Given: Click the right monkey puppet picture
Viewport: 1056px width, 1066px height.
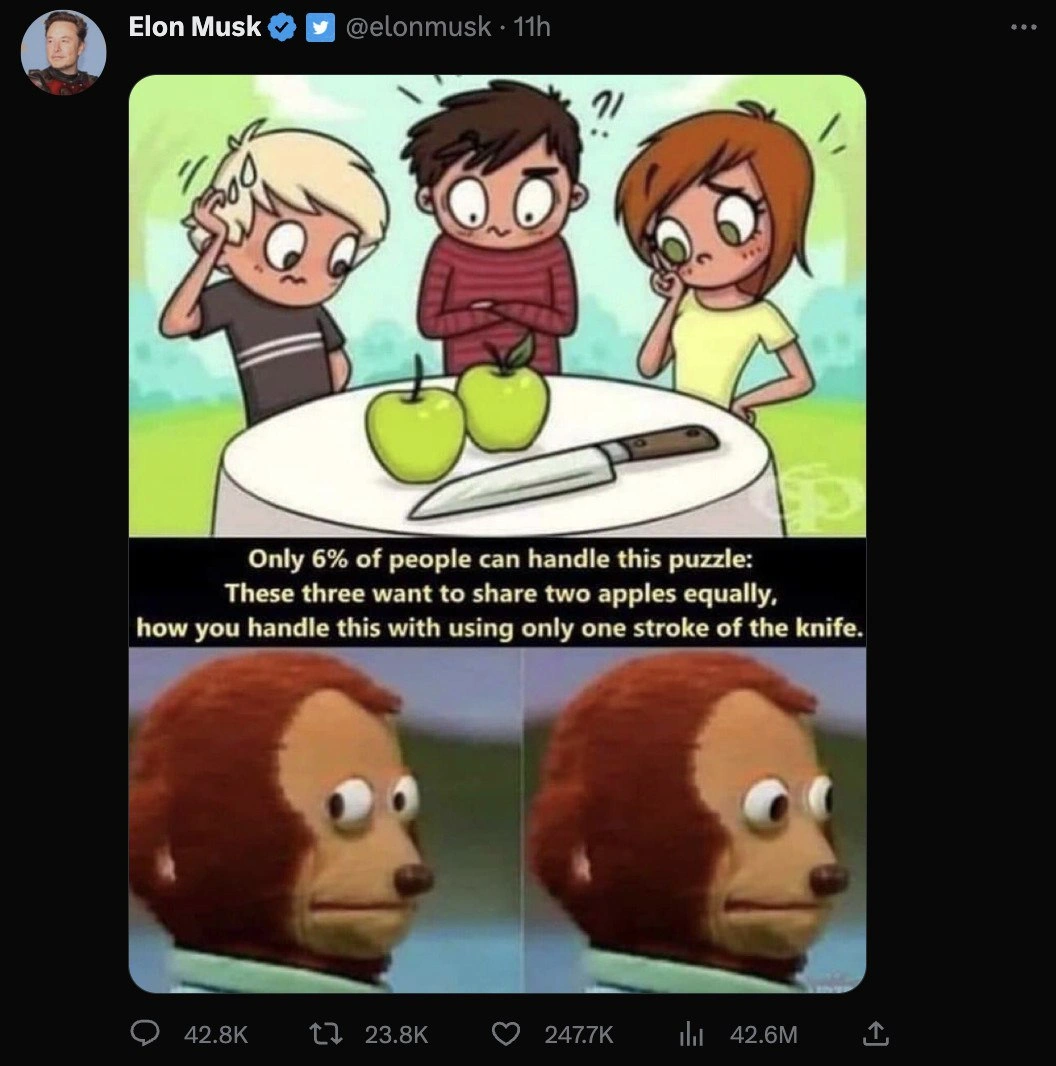Looking at the screenshot, I should 695,820.
